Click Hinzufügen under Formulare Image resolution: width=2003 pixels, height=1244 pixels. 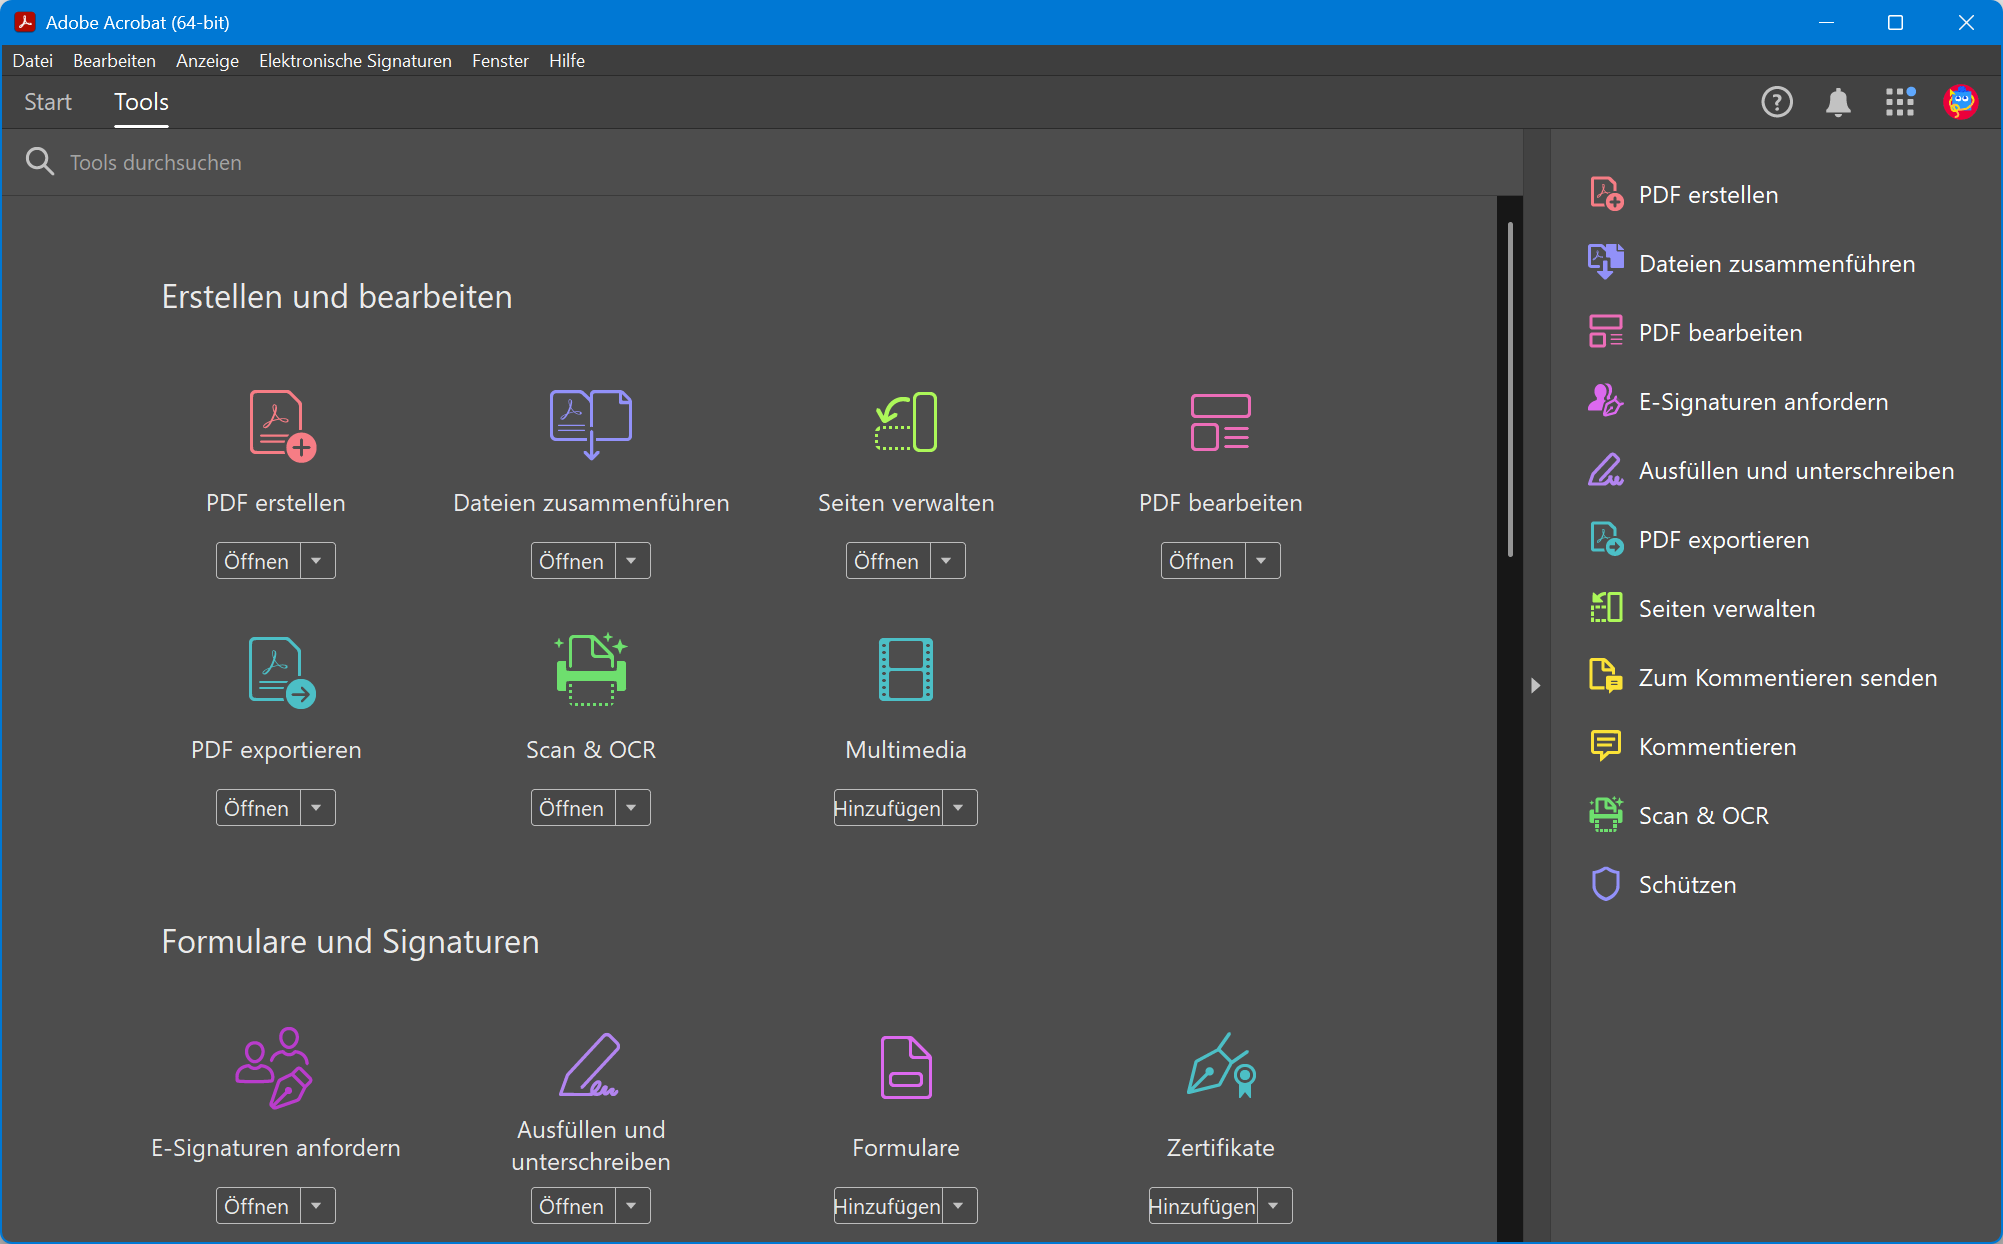(x=887, y=1206)
